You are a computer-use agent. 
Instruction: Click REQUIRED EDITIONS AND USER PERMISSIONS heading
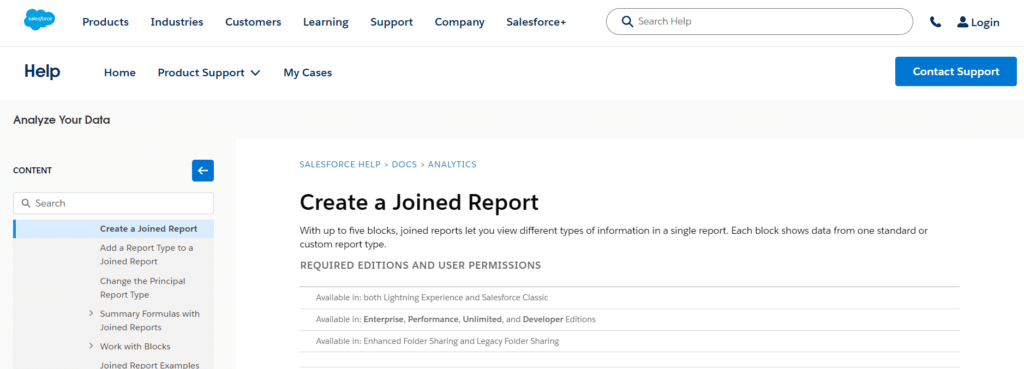[x=421, y=265]
